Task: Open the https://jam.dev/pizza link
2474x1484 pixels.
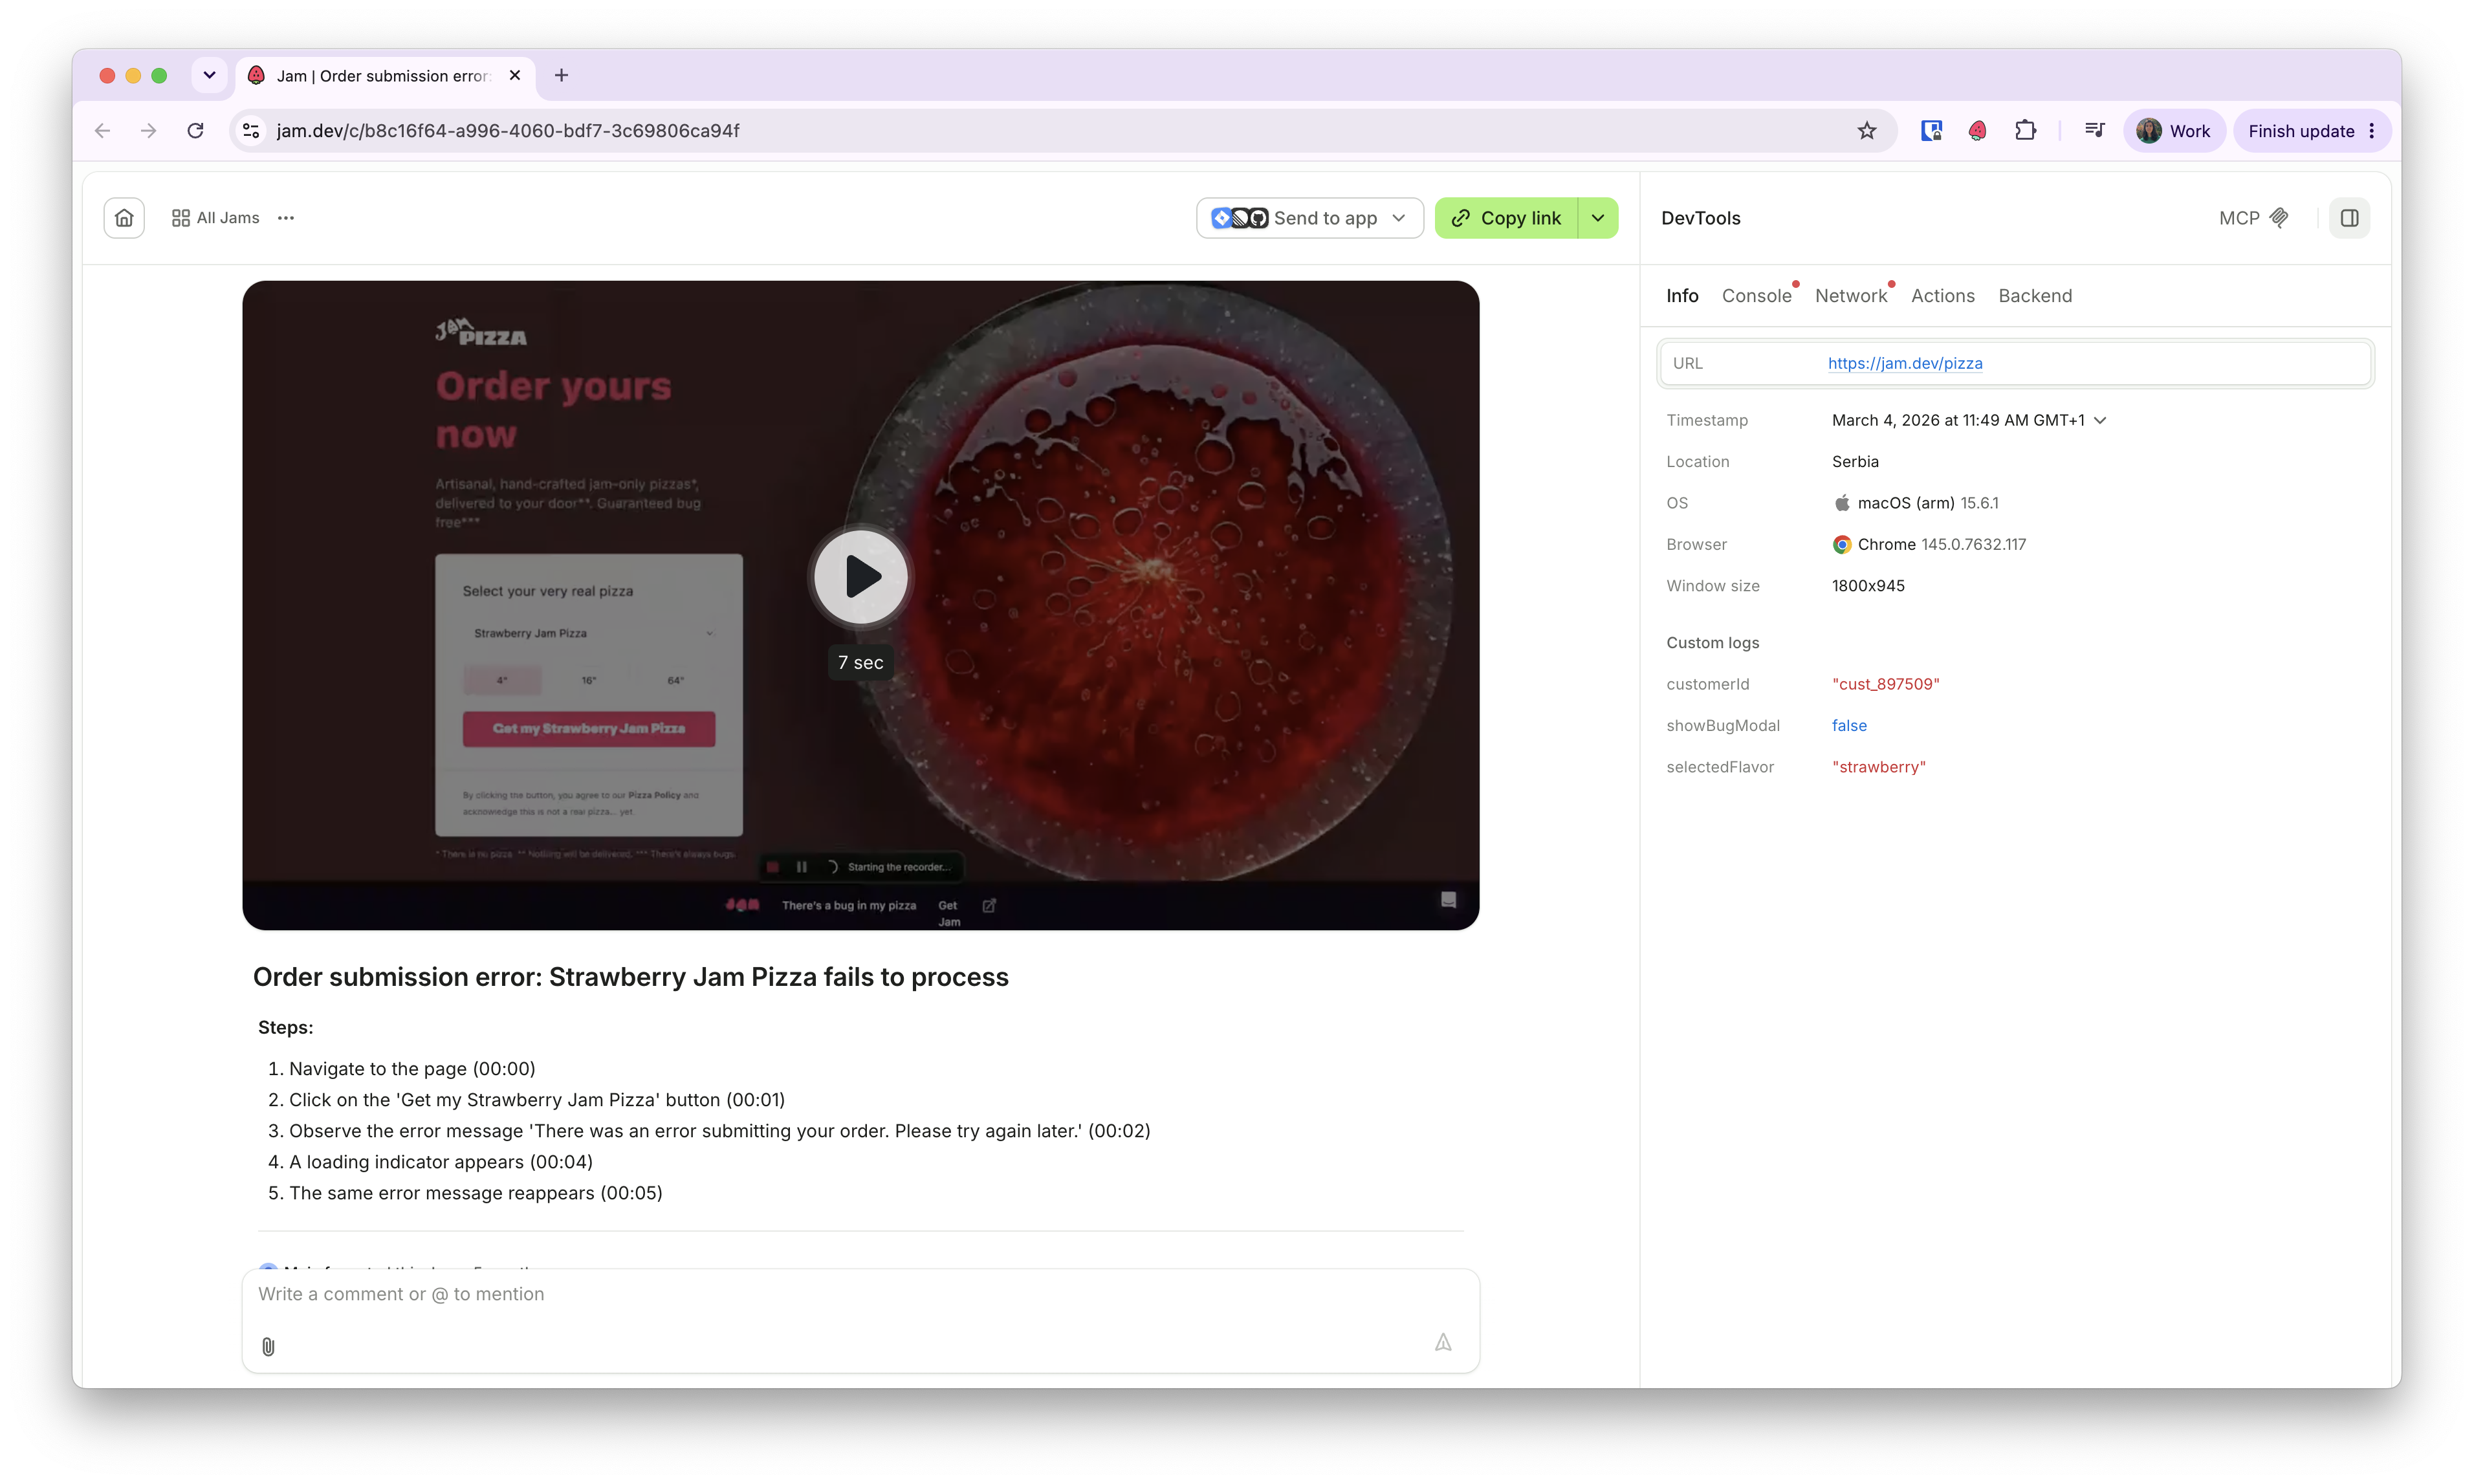Action: 1905,363
